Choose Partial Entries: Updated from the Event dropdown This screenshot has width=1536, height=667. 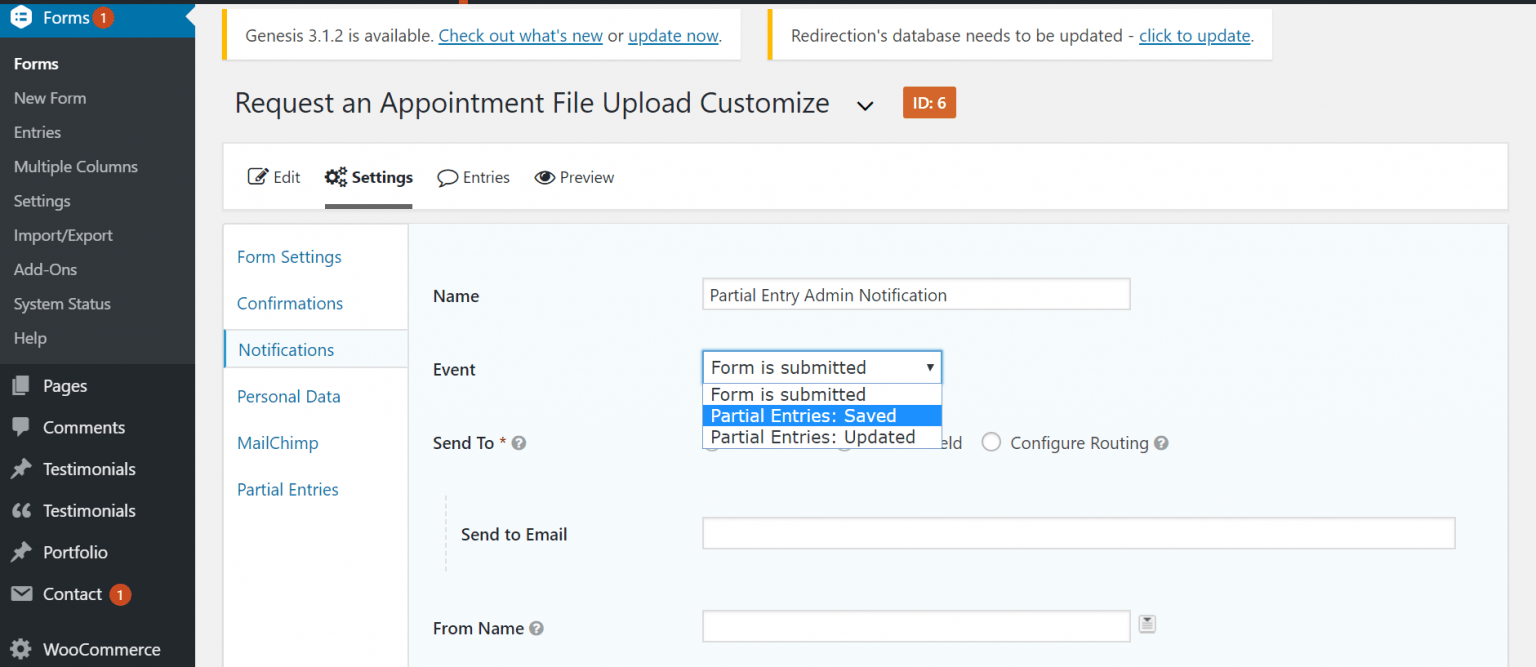click(x=811, y=436)
